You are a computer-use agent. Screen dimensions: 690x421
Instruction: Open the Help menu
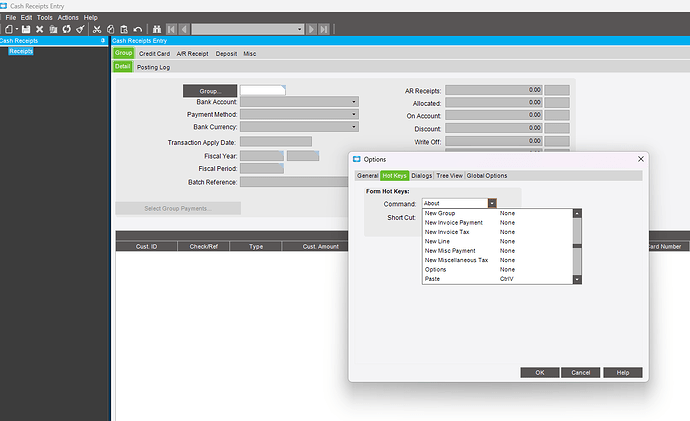[91, 18]
